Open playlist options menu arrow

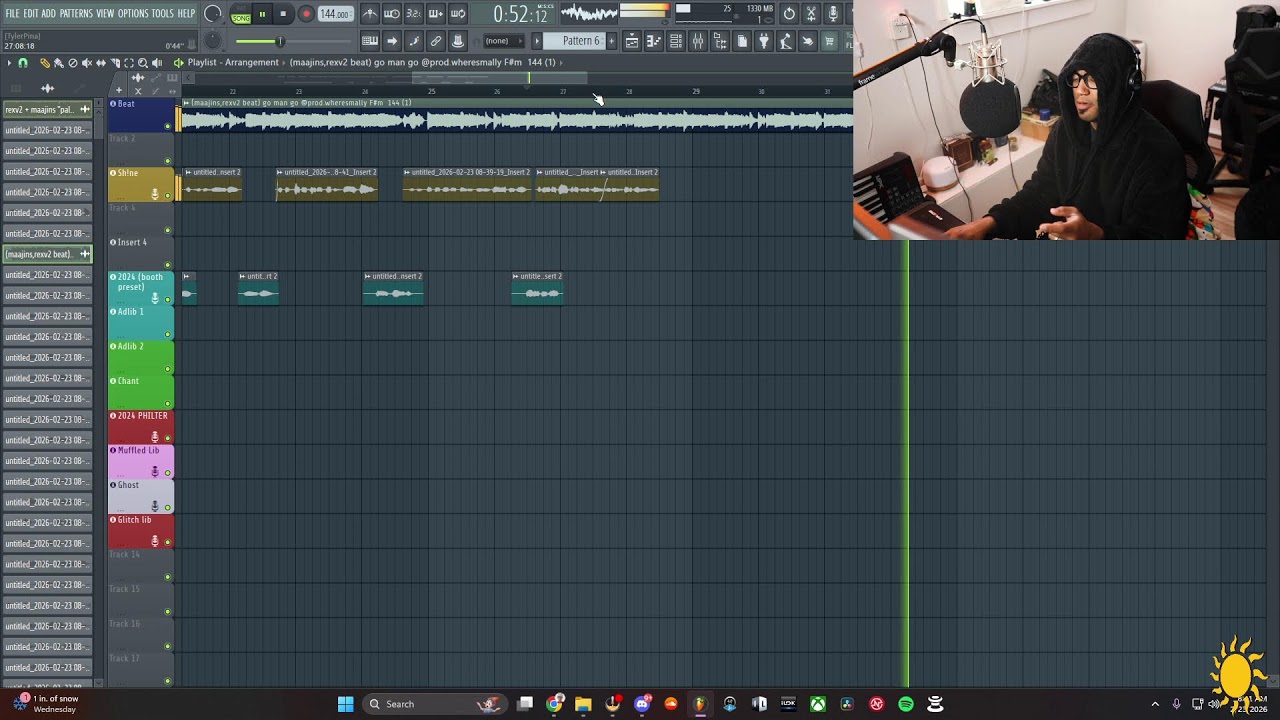[x=9, y=63]
